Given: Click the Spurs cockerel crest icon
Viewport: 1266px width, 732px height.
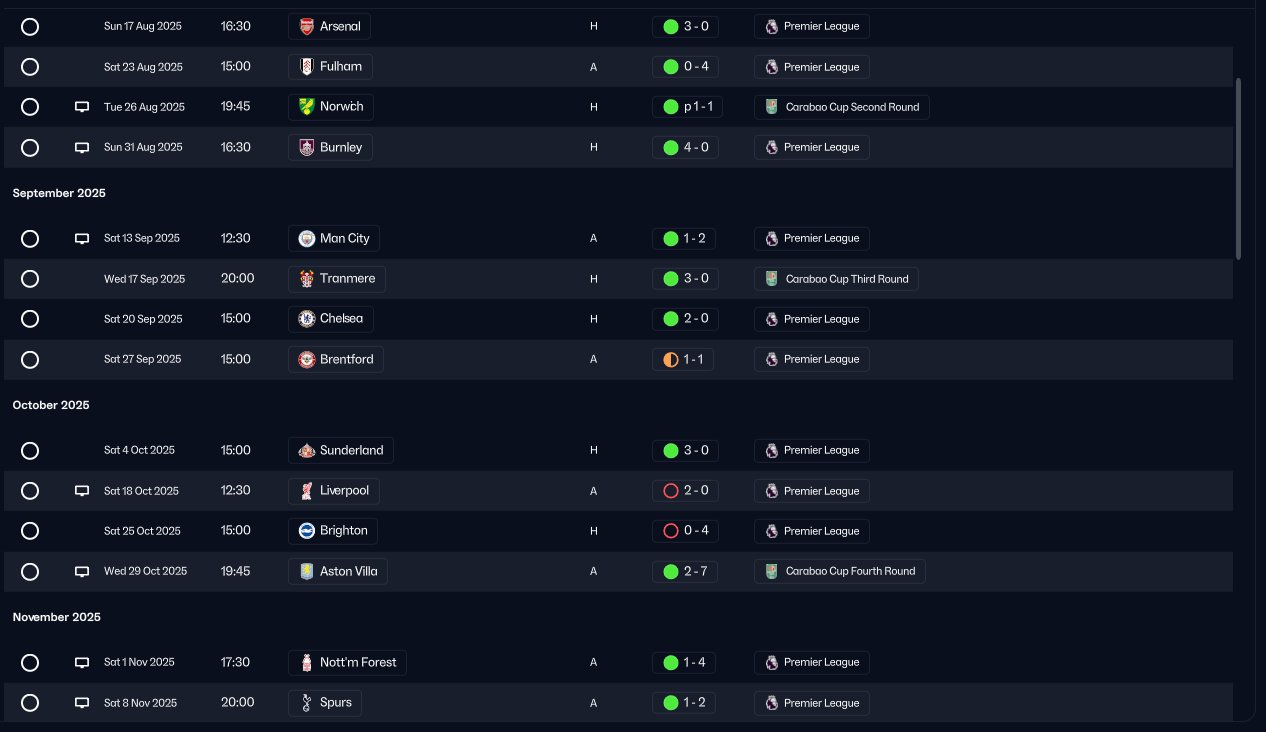Looking at the screenshot, I should [307, 703].
